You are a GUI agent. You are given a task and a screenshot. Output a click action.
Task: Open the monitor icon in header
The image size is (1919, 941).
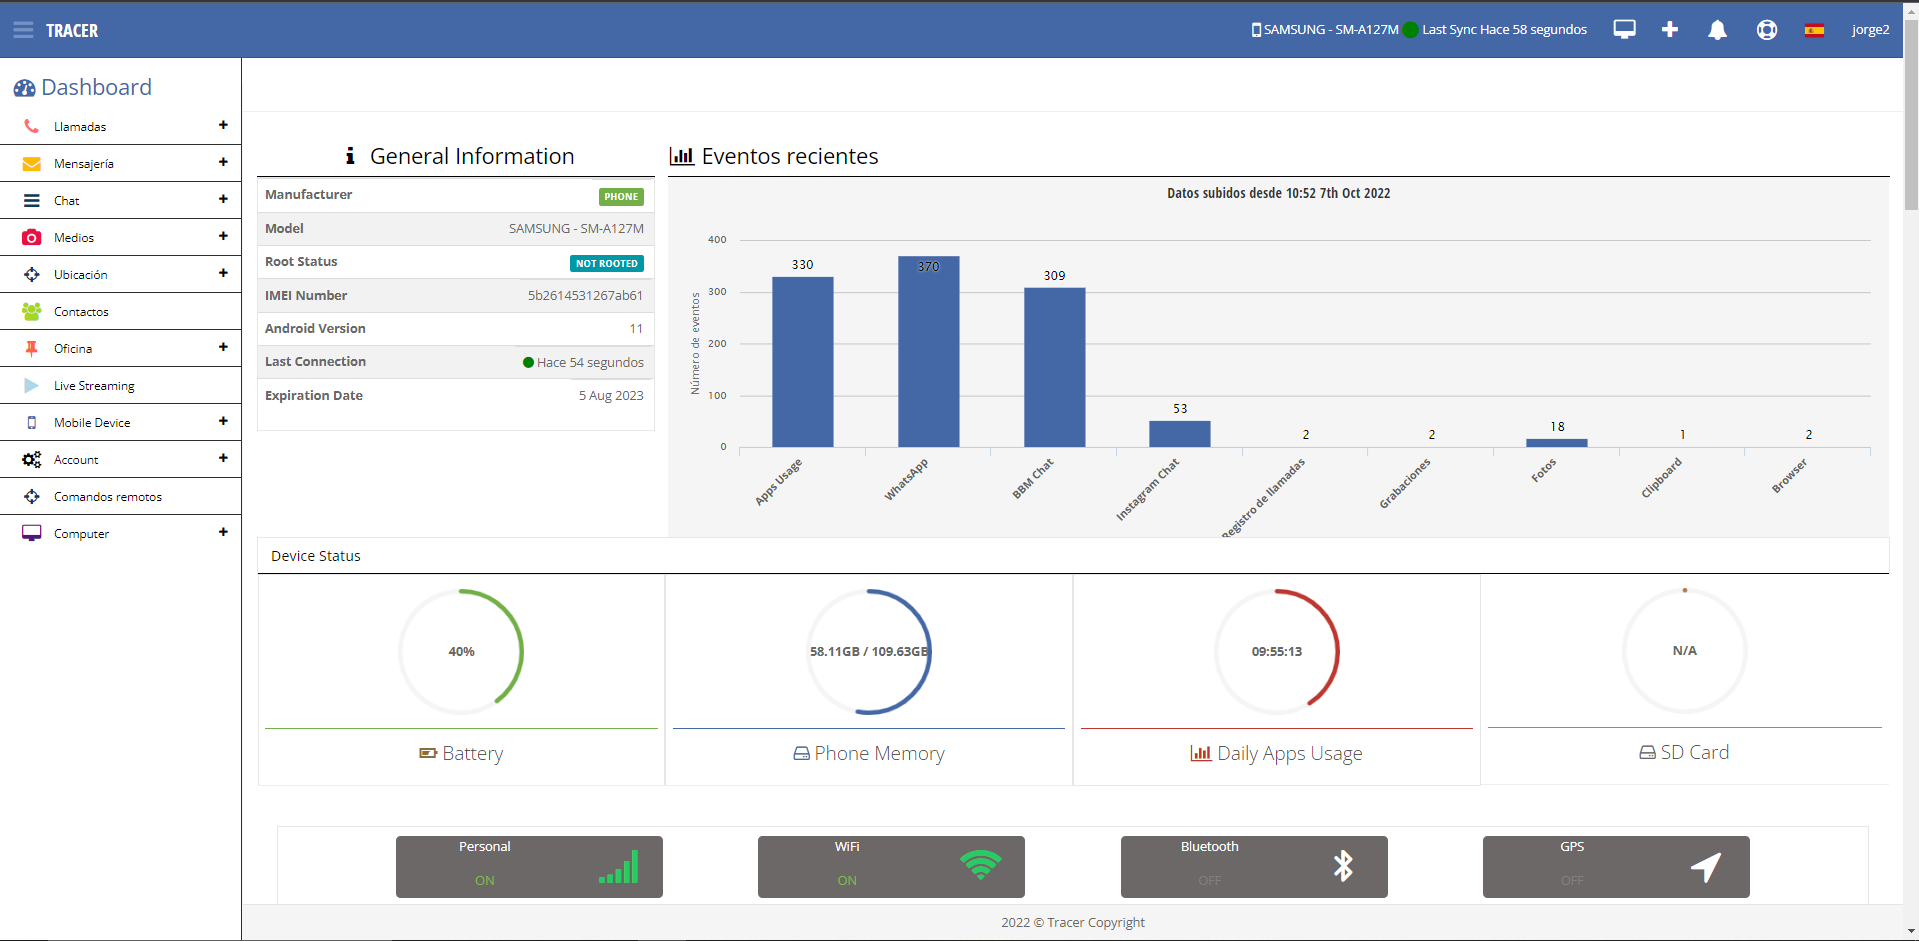pos(1624,30)
